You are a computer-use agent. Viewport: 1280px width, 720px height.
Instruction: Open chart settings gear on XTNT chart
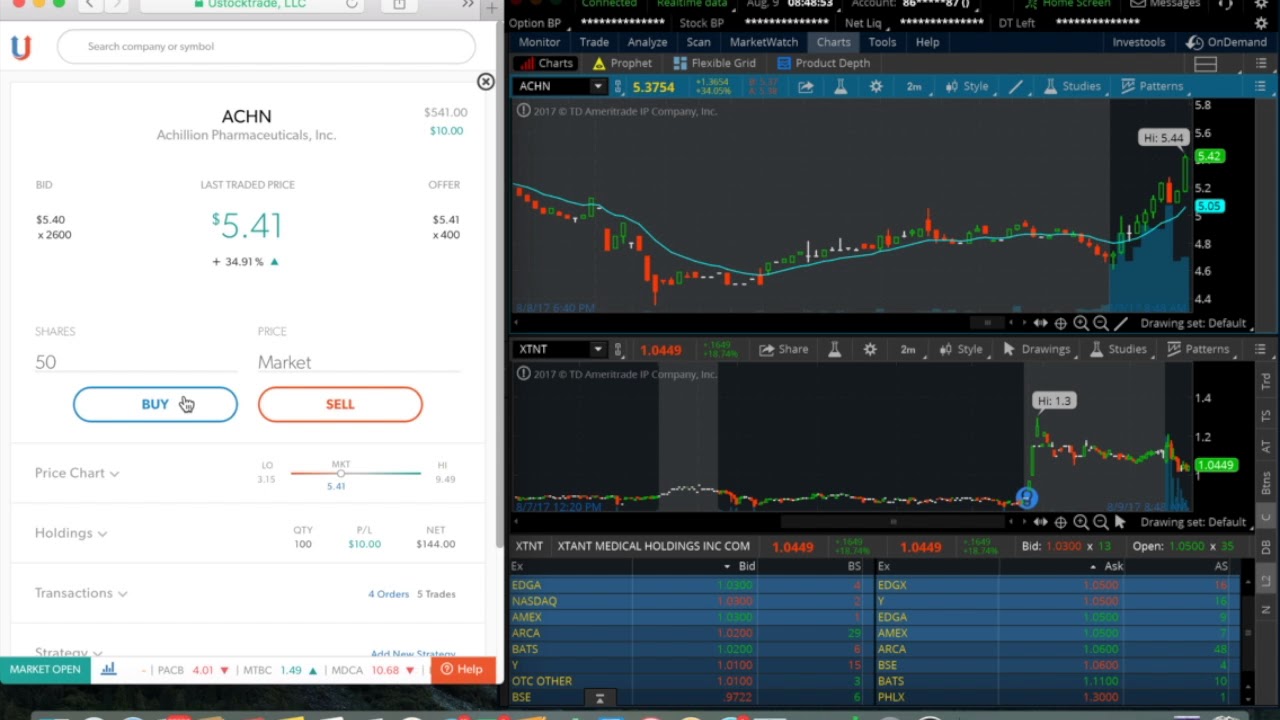click(870, 349)
